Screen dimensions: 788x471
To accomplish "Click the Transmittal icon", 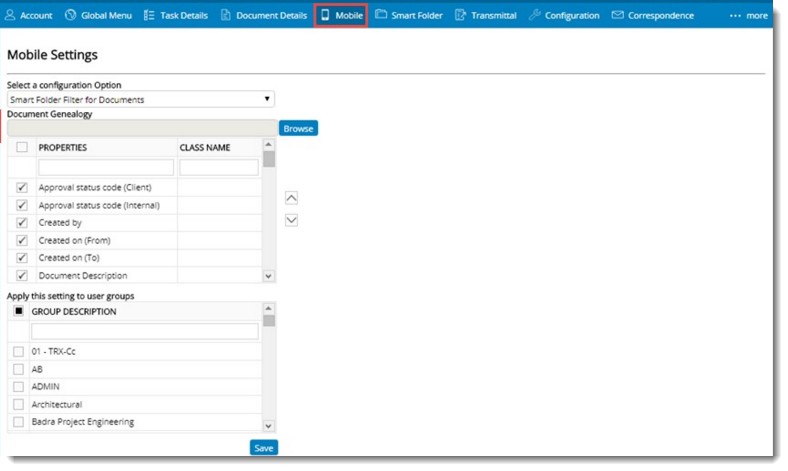I will (461, 15).
